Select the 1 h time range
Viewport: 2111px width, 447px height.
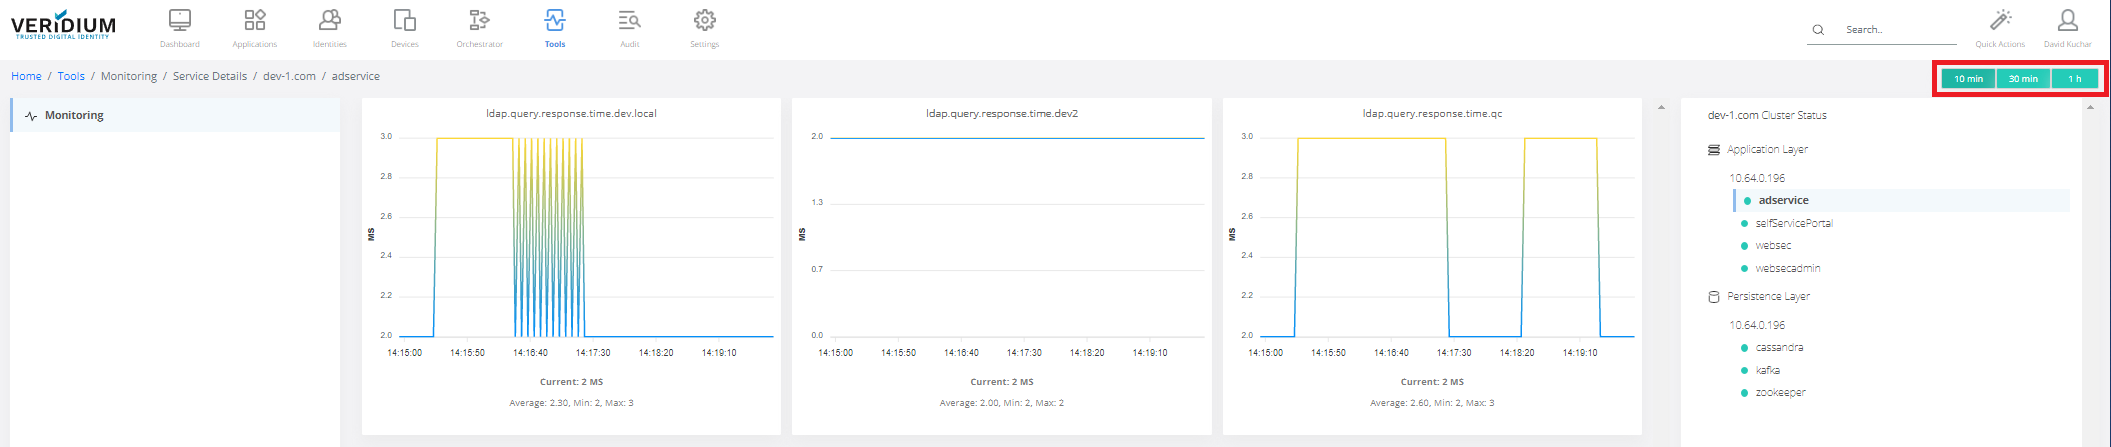coord(2075,79)
